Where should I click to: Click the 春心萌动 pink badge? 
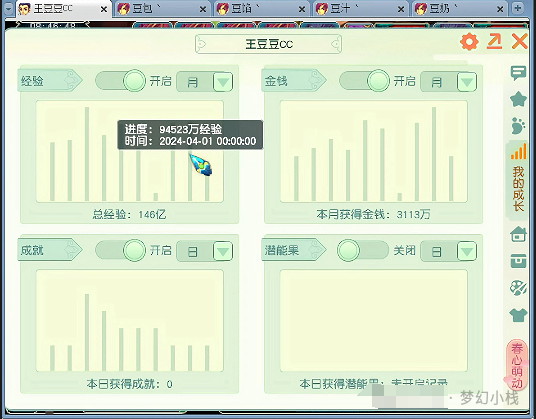[517, 365]
